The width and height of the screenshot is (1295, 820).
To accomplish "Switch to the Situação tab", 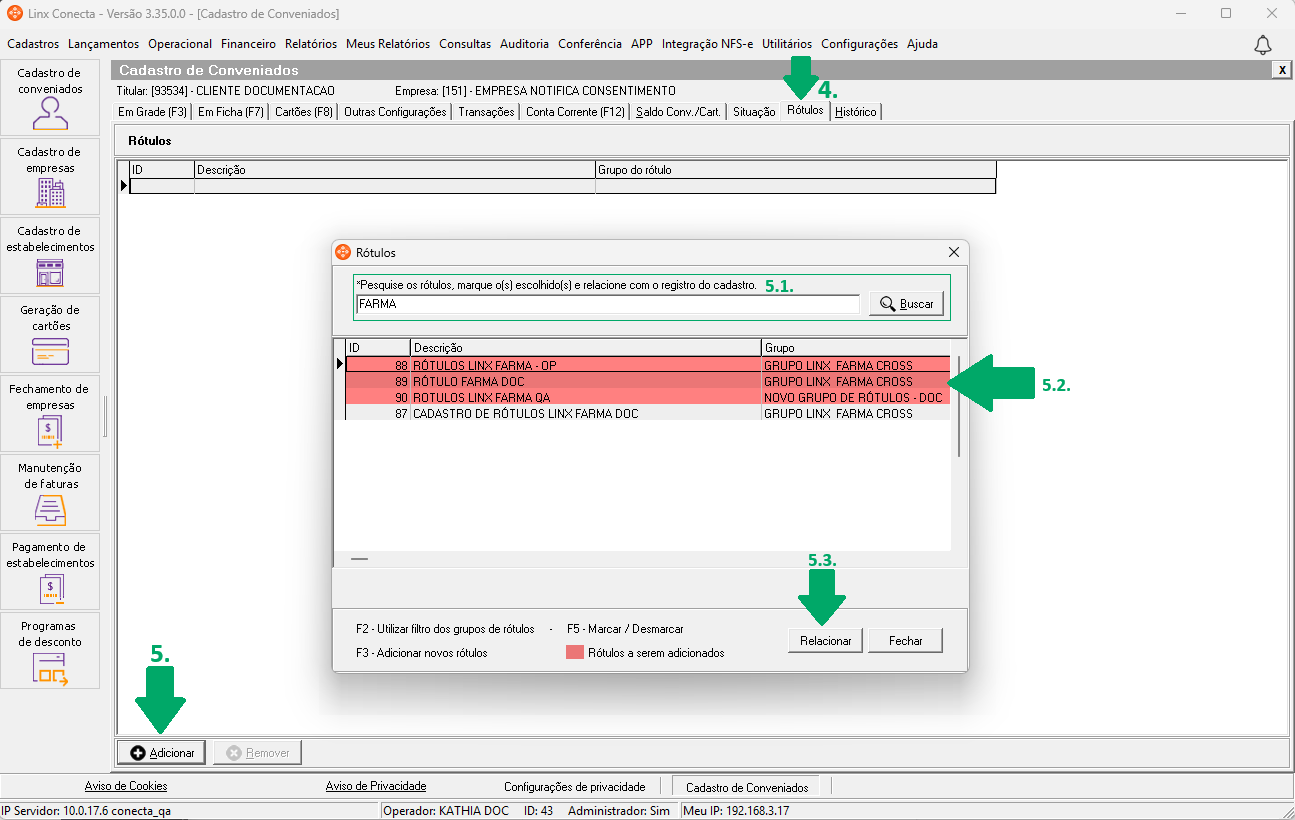I will click(x=754, y=112).
